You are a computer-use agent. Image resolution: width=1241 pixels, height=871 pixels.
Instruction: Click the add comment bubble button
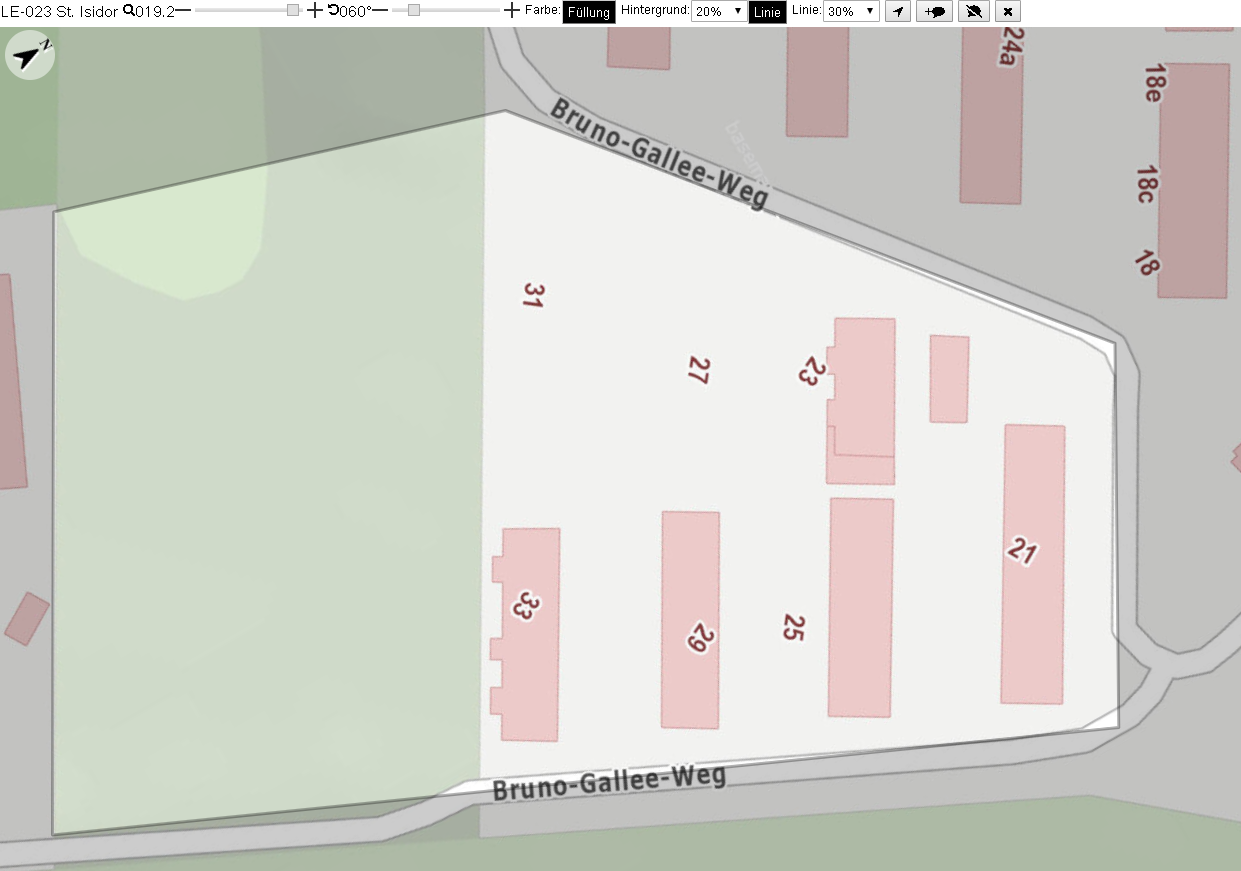934,12
